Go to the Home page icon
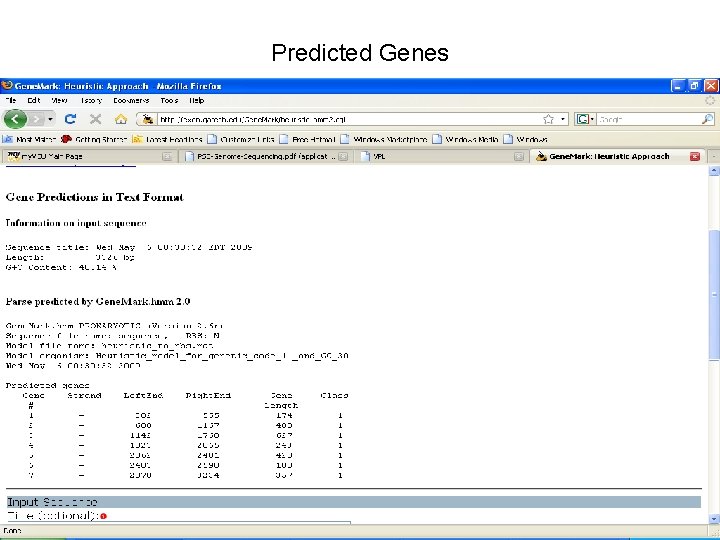The image size is (720, 540). tap(121, 119)
